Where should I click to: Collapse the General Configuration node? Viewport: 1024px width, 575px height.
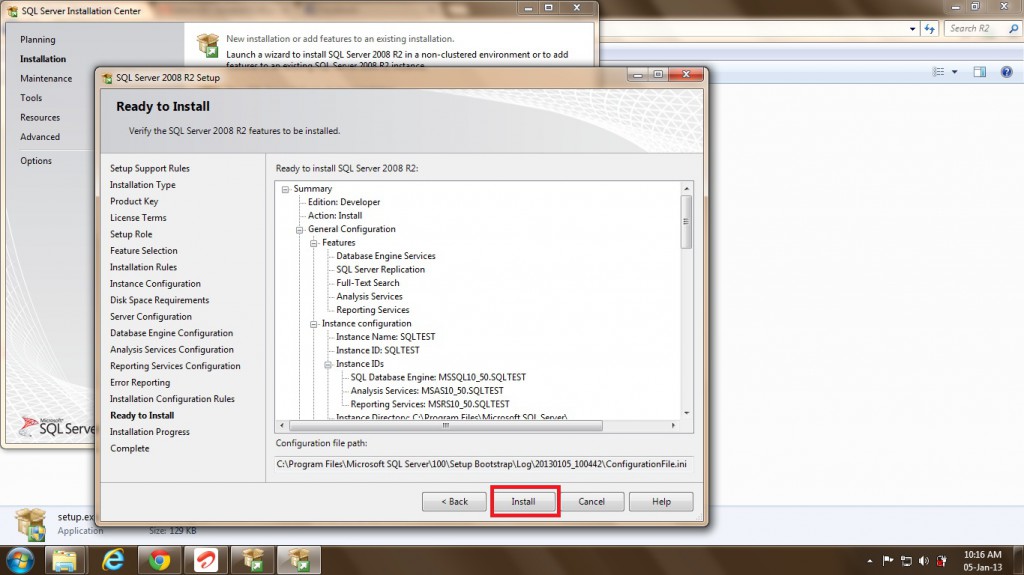299,229
